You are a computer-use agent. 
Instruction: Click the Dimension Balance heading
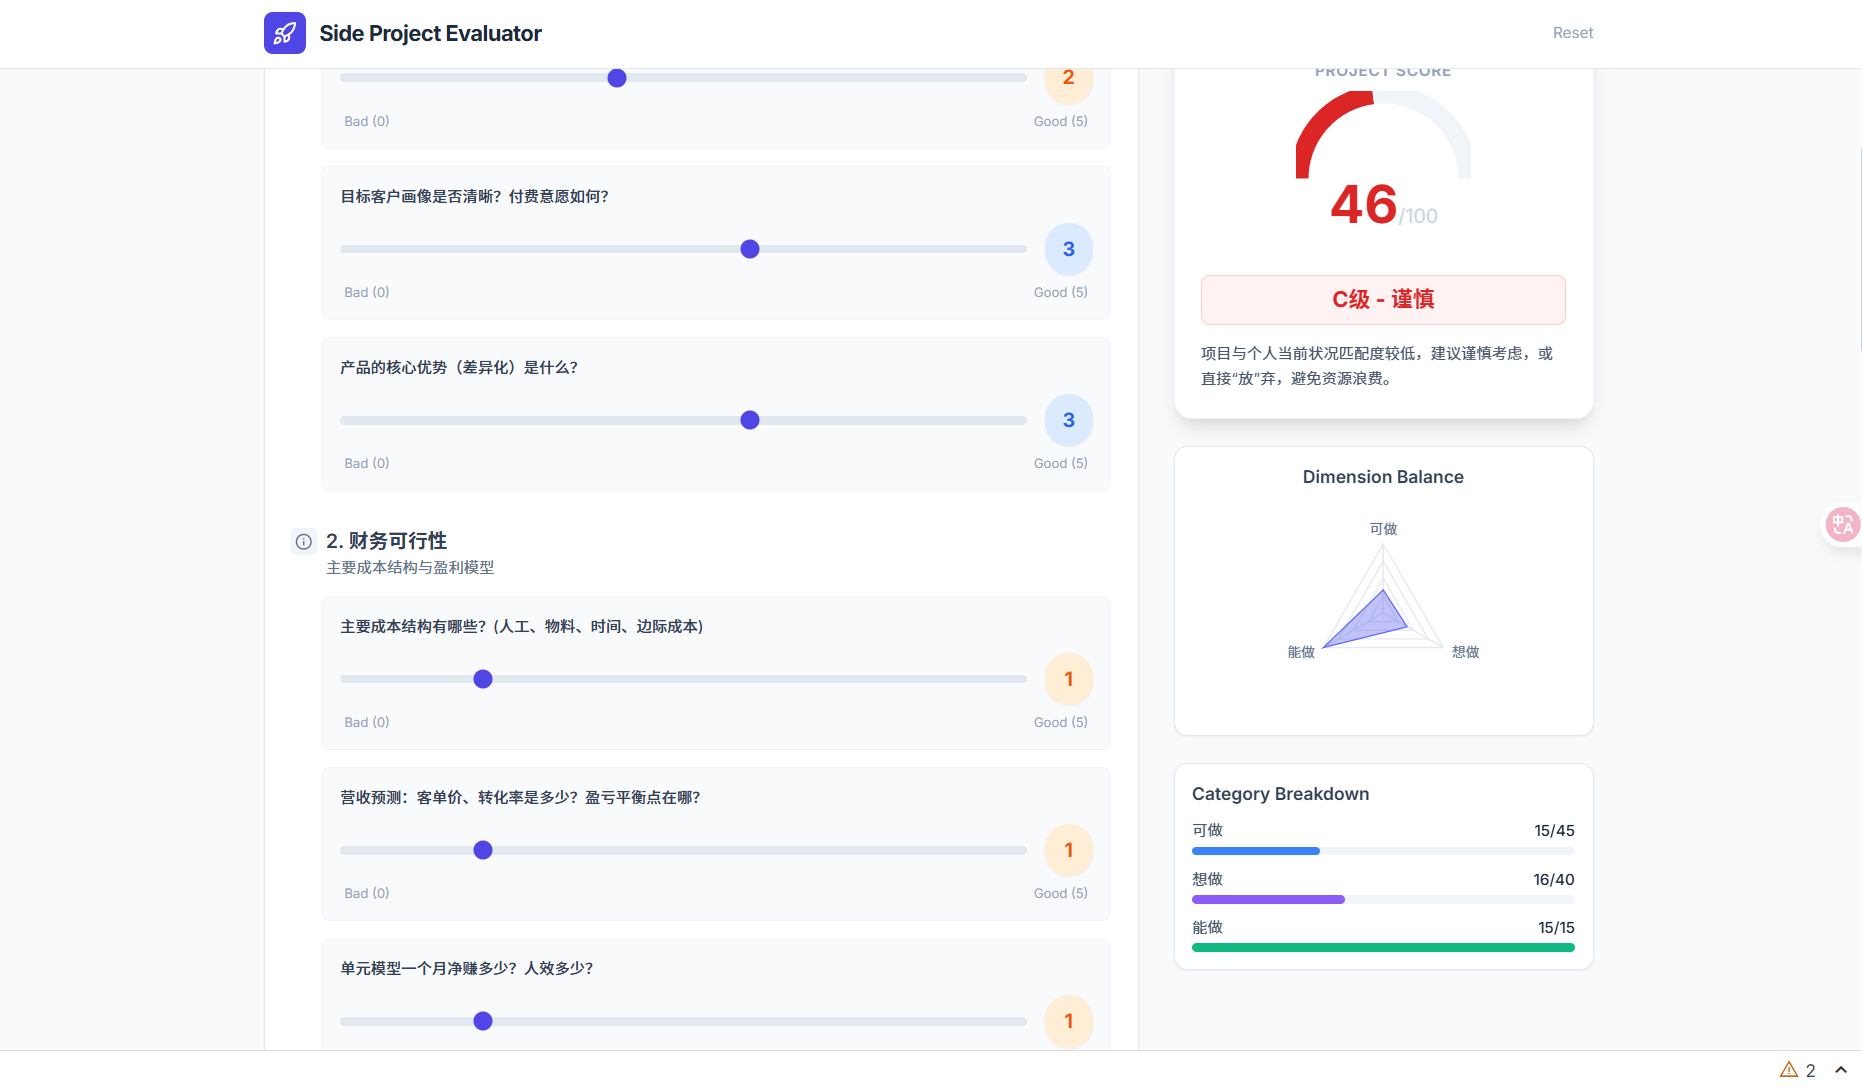coord(1383,477)
